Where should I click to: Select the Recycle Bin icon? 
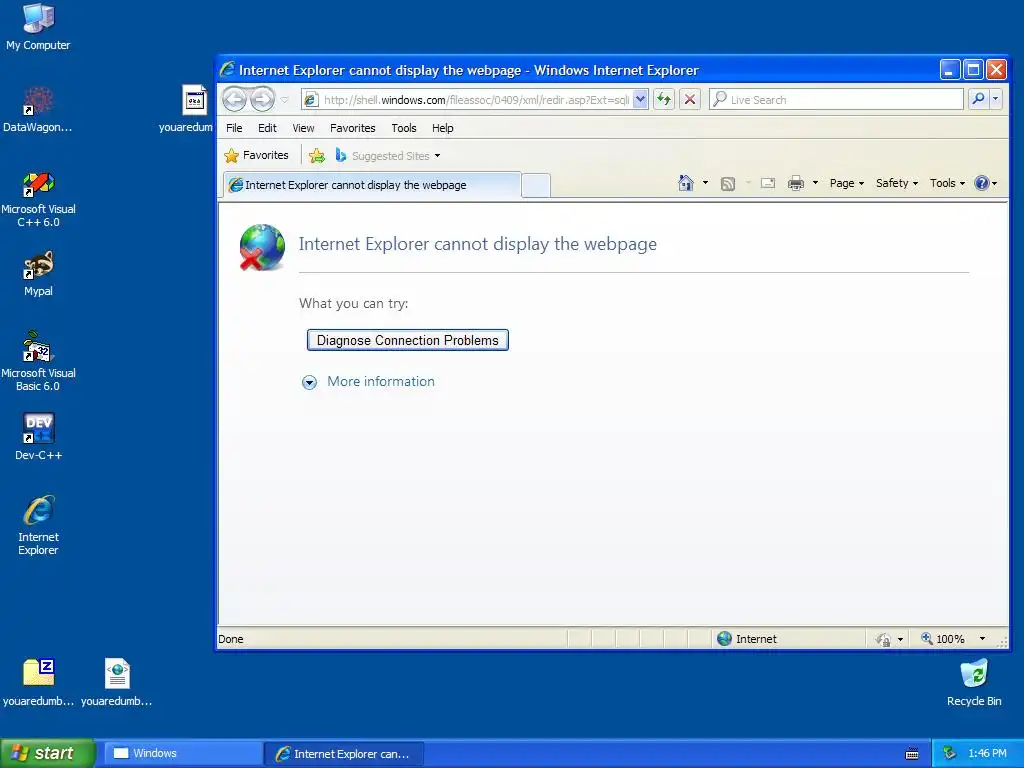click(974, 682)
